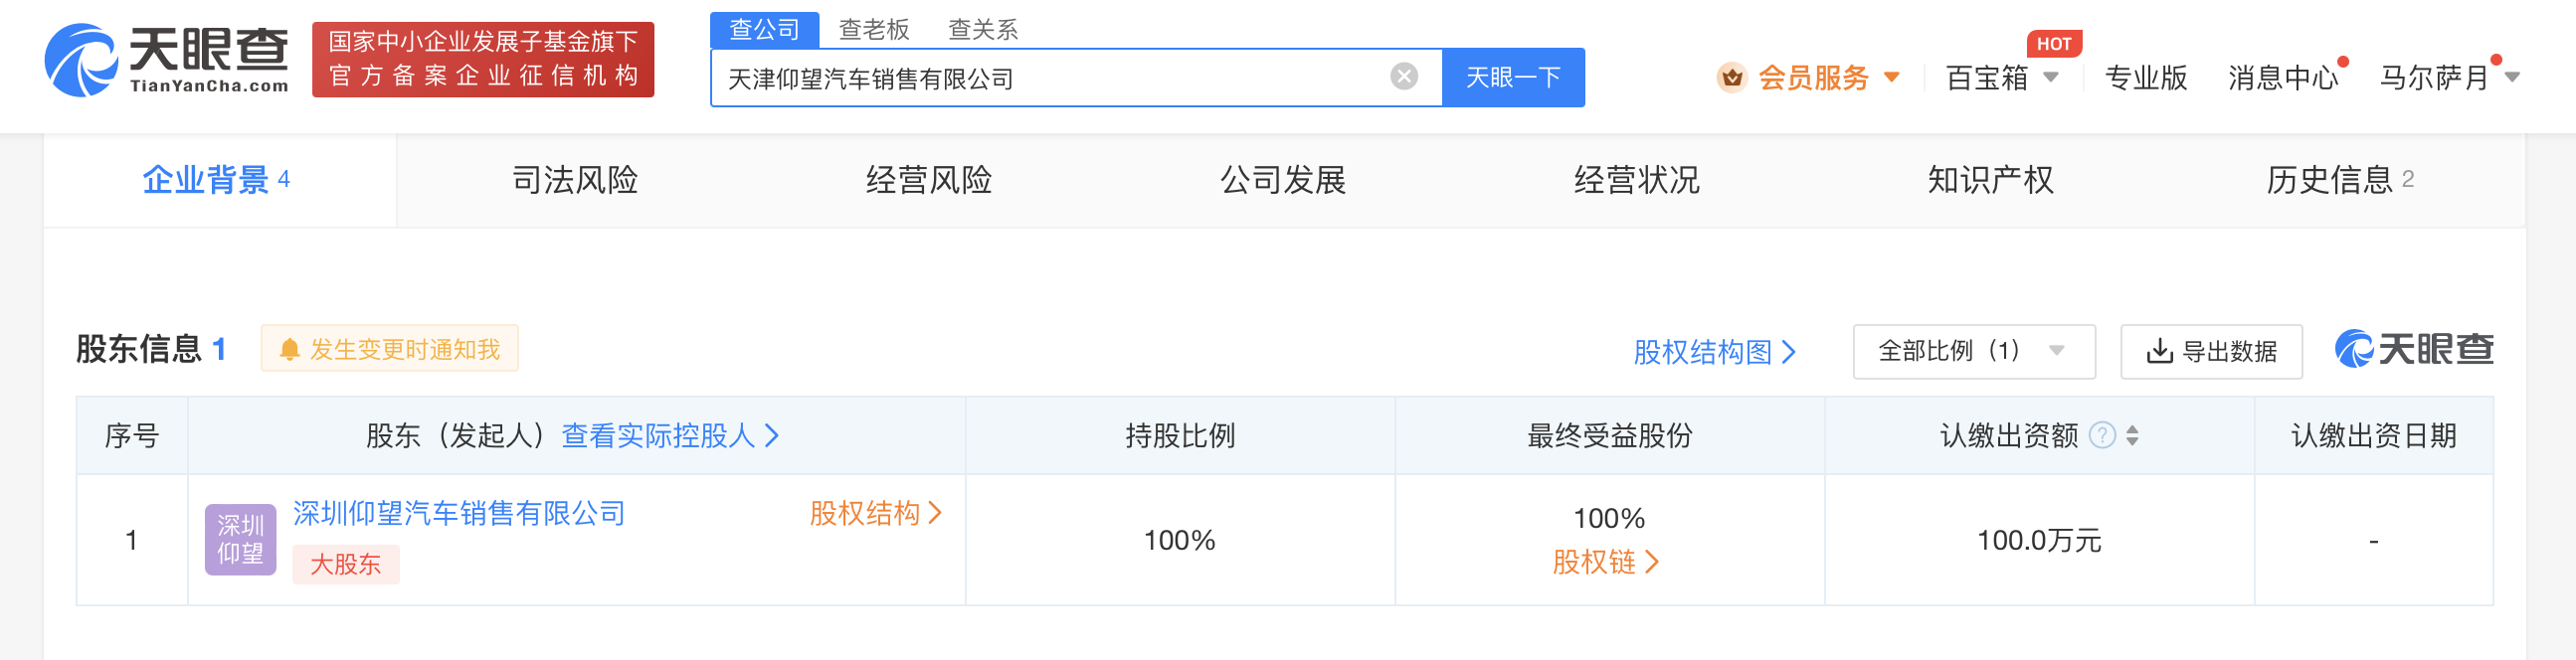Screen dimensions: 2576x660
Task: Click the 天眼一下 search button
Action: click(x=1512, y=77)
